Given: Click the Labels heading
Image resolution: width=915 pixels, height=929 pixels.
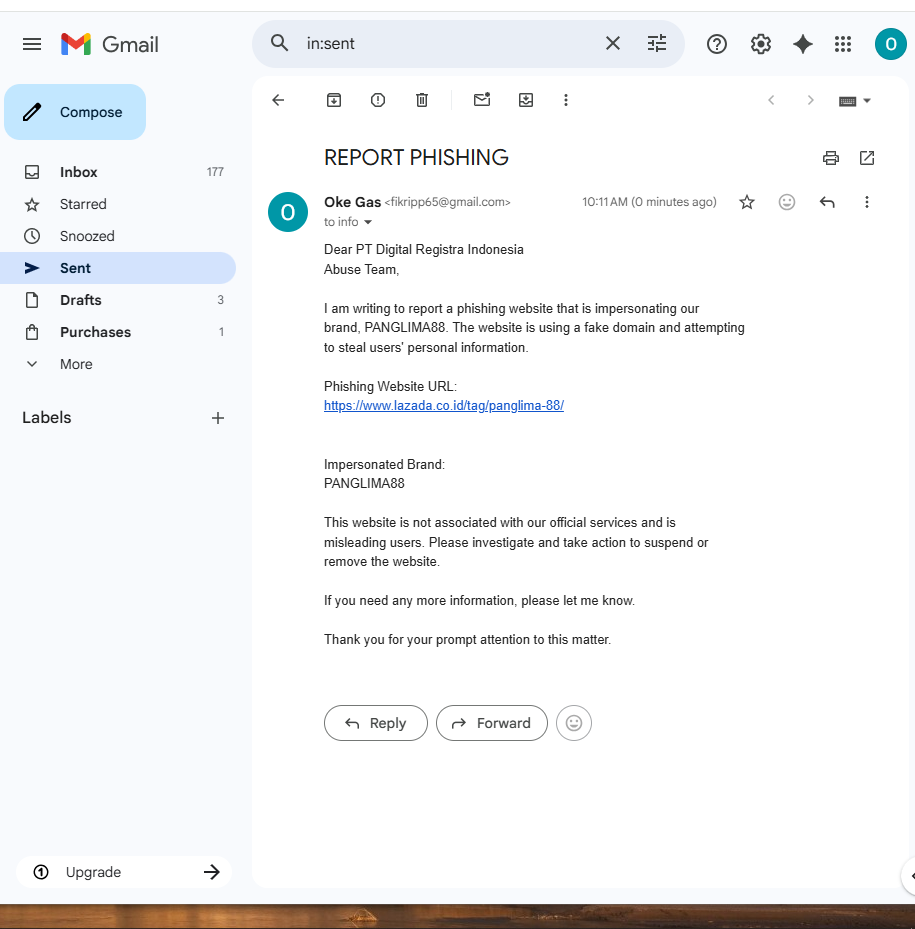Looking at the screenshot, I should coord(47,418).
